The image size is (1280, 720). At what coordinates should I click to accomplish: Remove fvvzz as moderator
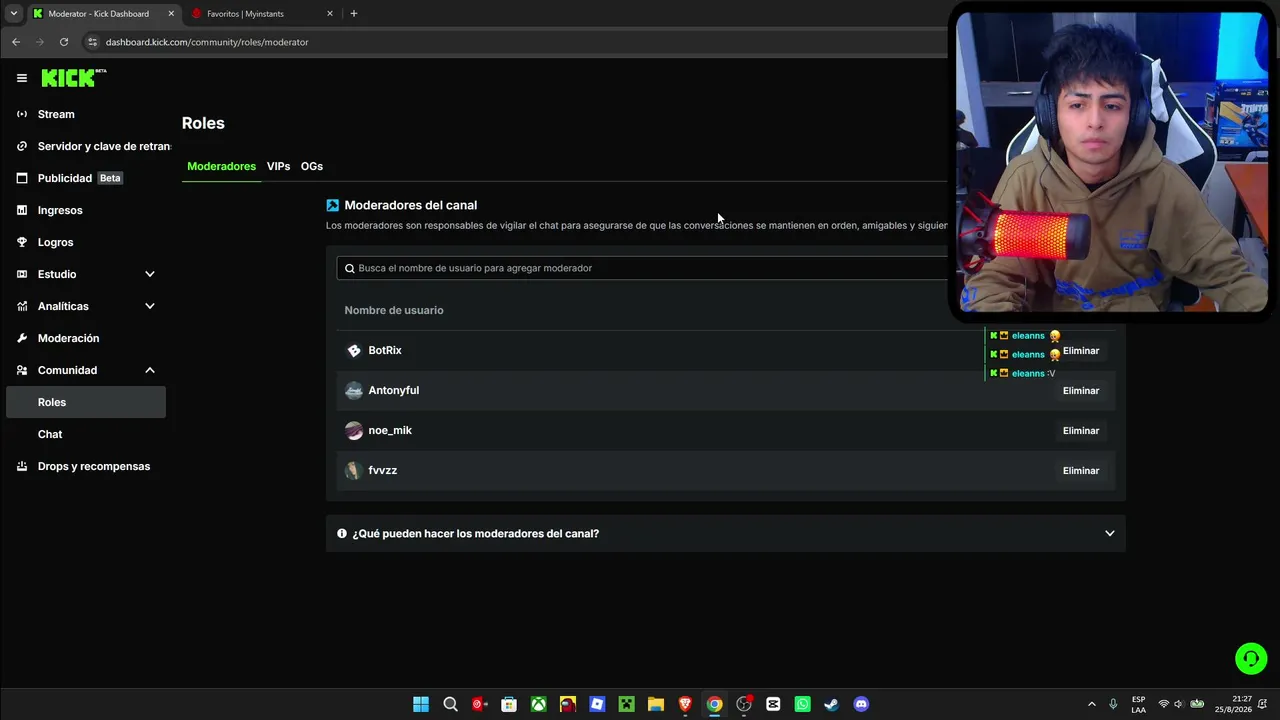[1081, 471]
